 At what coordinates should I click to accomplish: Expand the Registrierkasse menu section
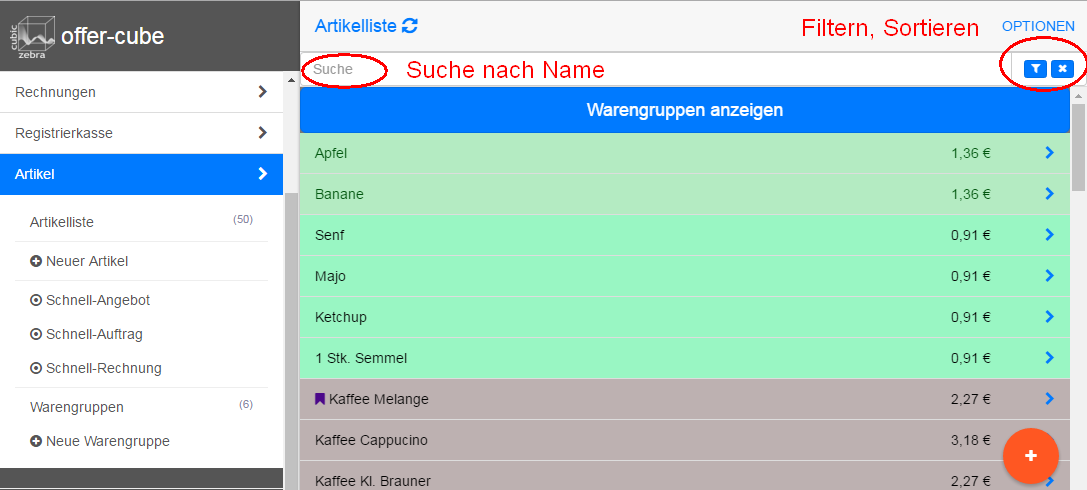click(x=262, y=132)
